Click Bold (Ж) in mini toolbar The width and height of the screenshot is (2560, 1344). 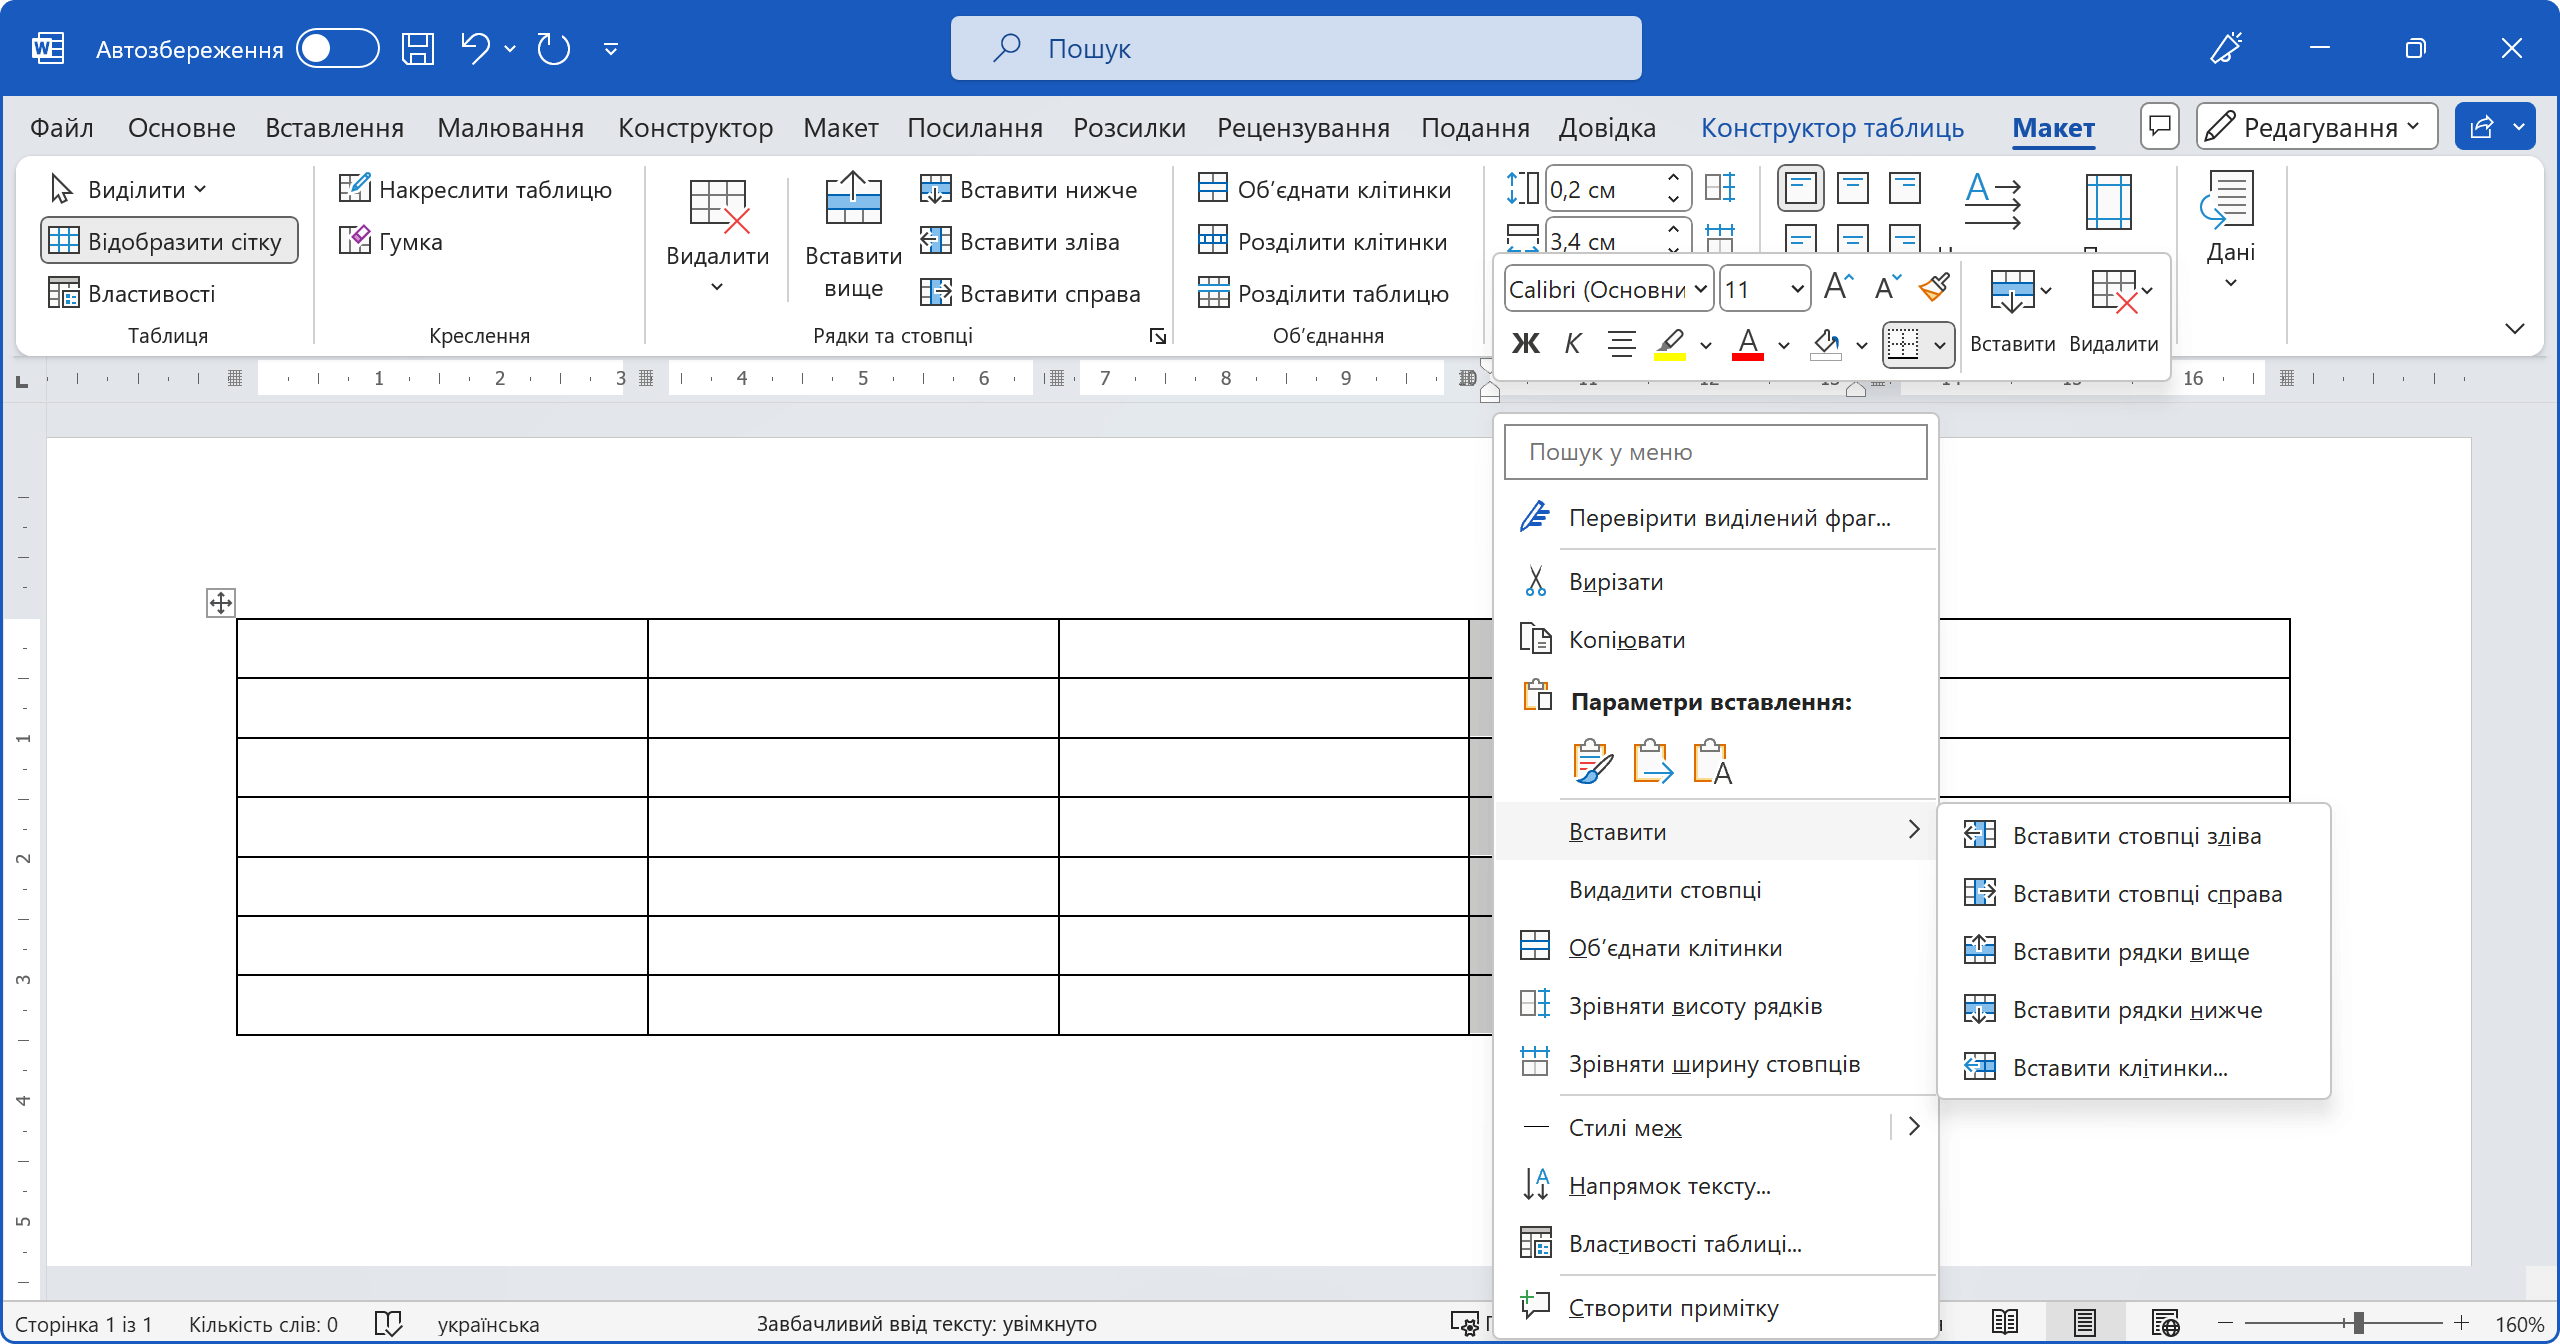(x=1526, y=344)
